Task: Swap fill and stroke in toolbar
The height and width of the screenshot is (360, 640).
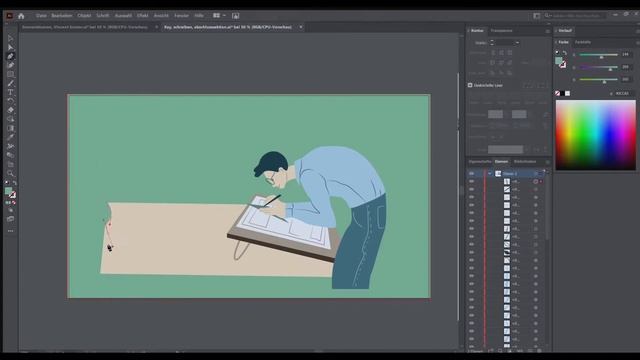Action: coord(14,182)
